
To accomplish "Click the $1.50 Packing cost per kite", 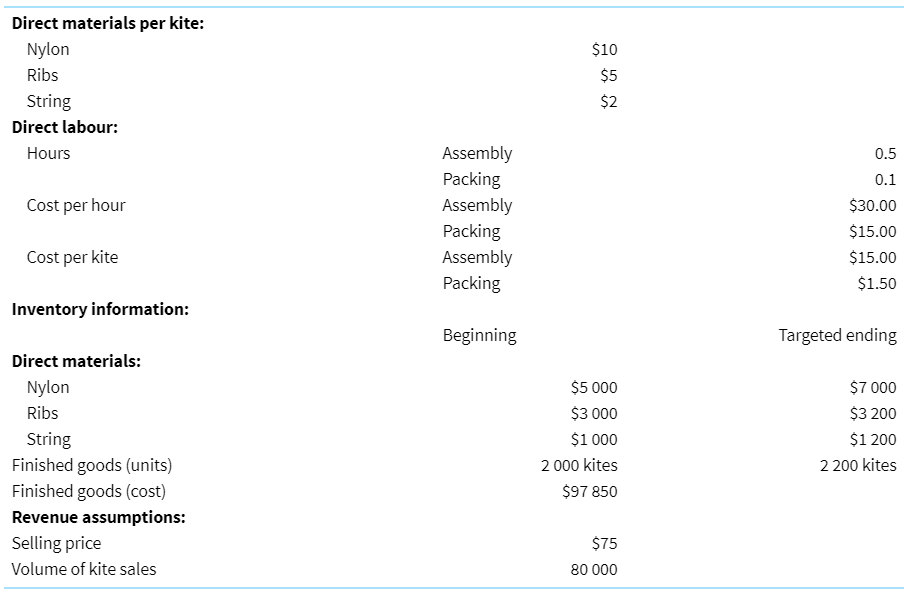I will coord(877,283).
